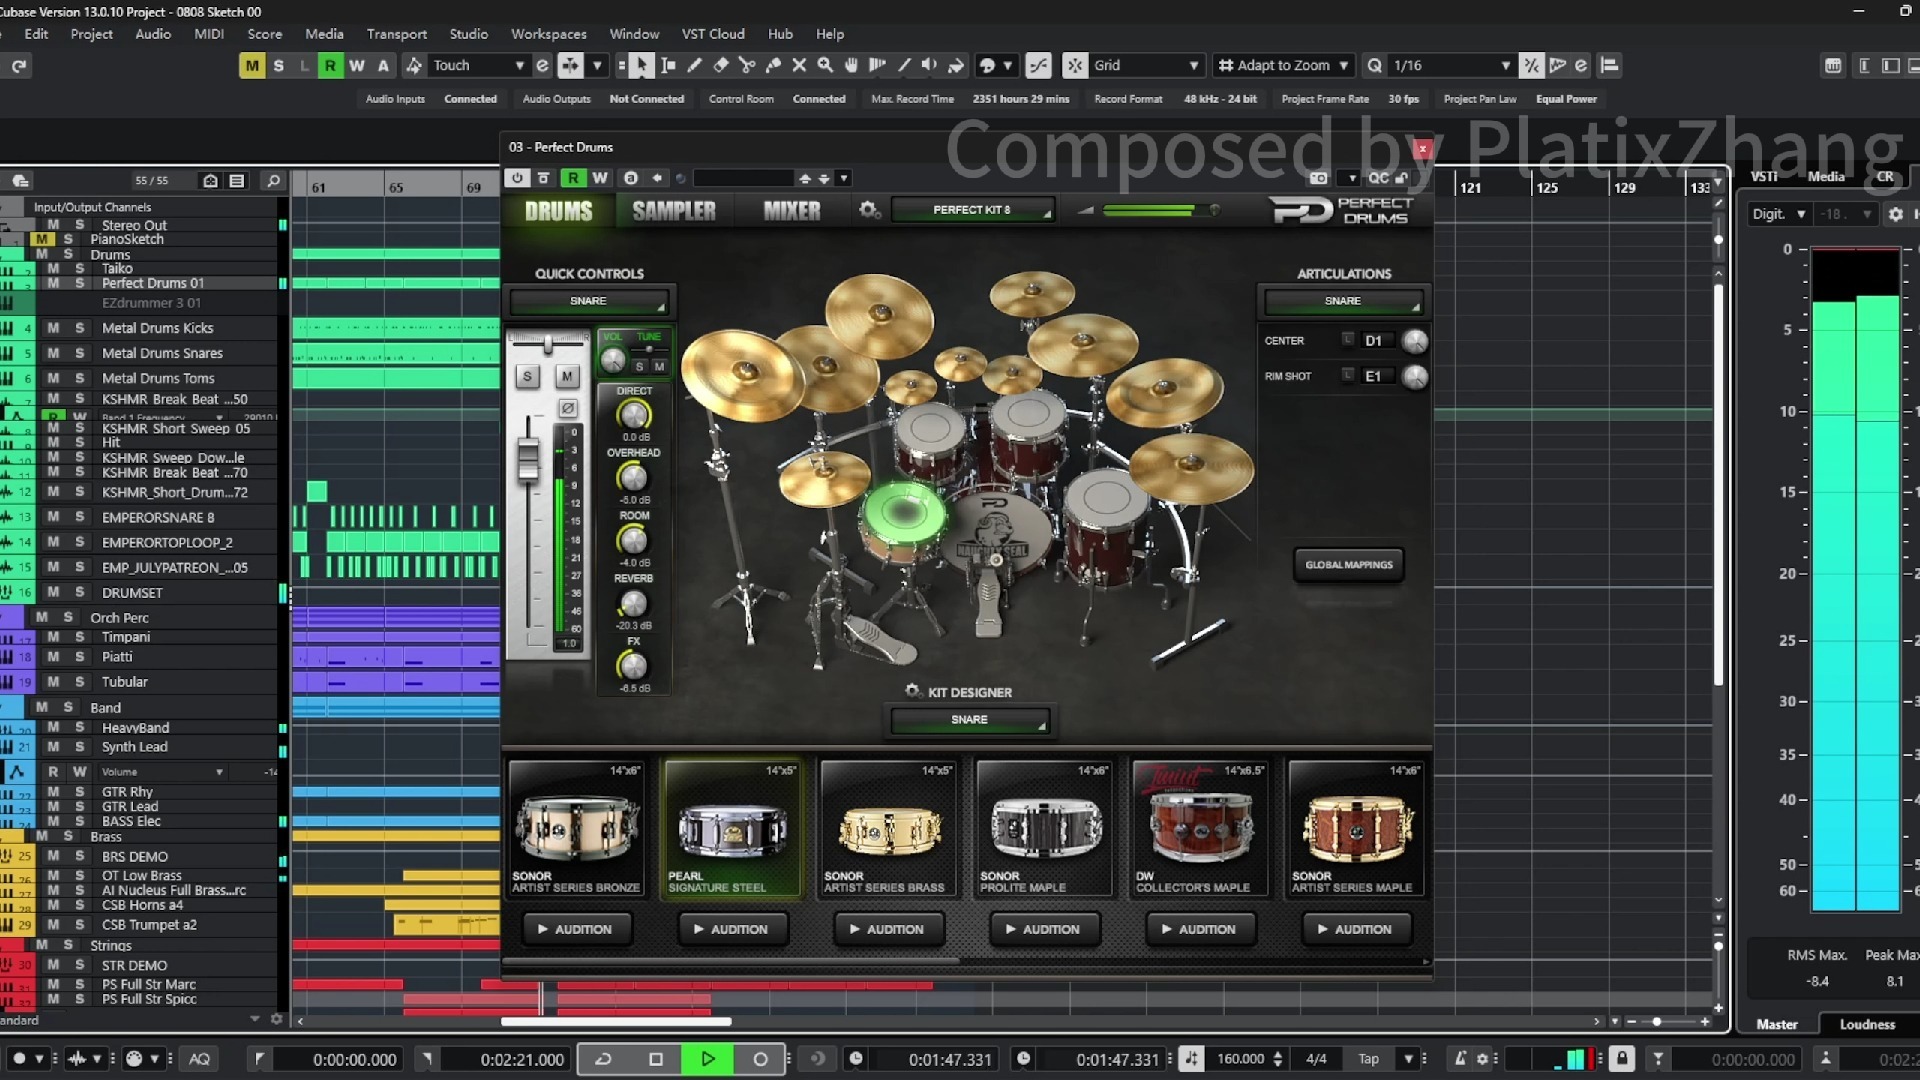The height and width of the screenshot is (1080, 1920).
Task: Open the Project menu
Action: (92, 34)
